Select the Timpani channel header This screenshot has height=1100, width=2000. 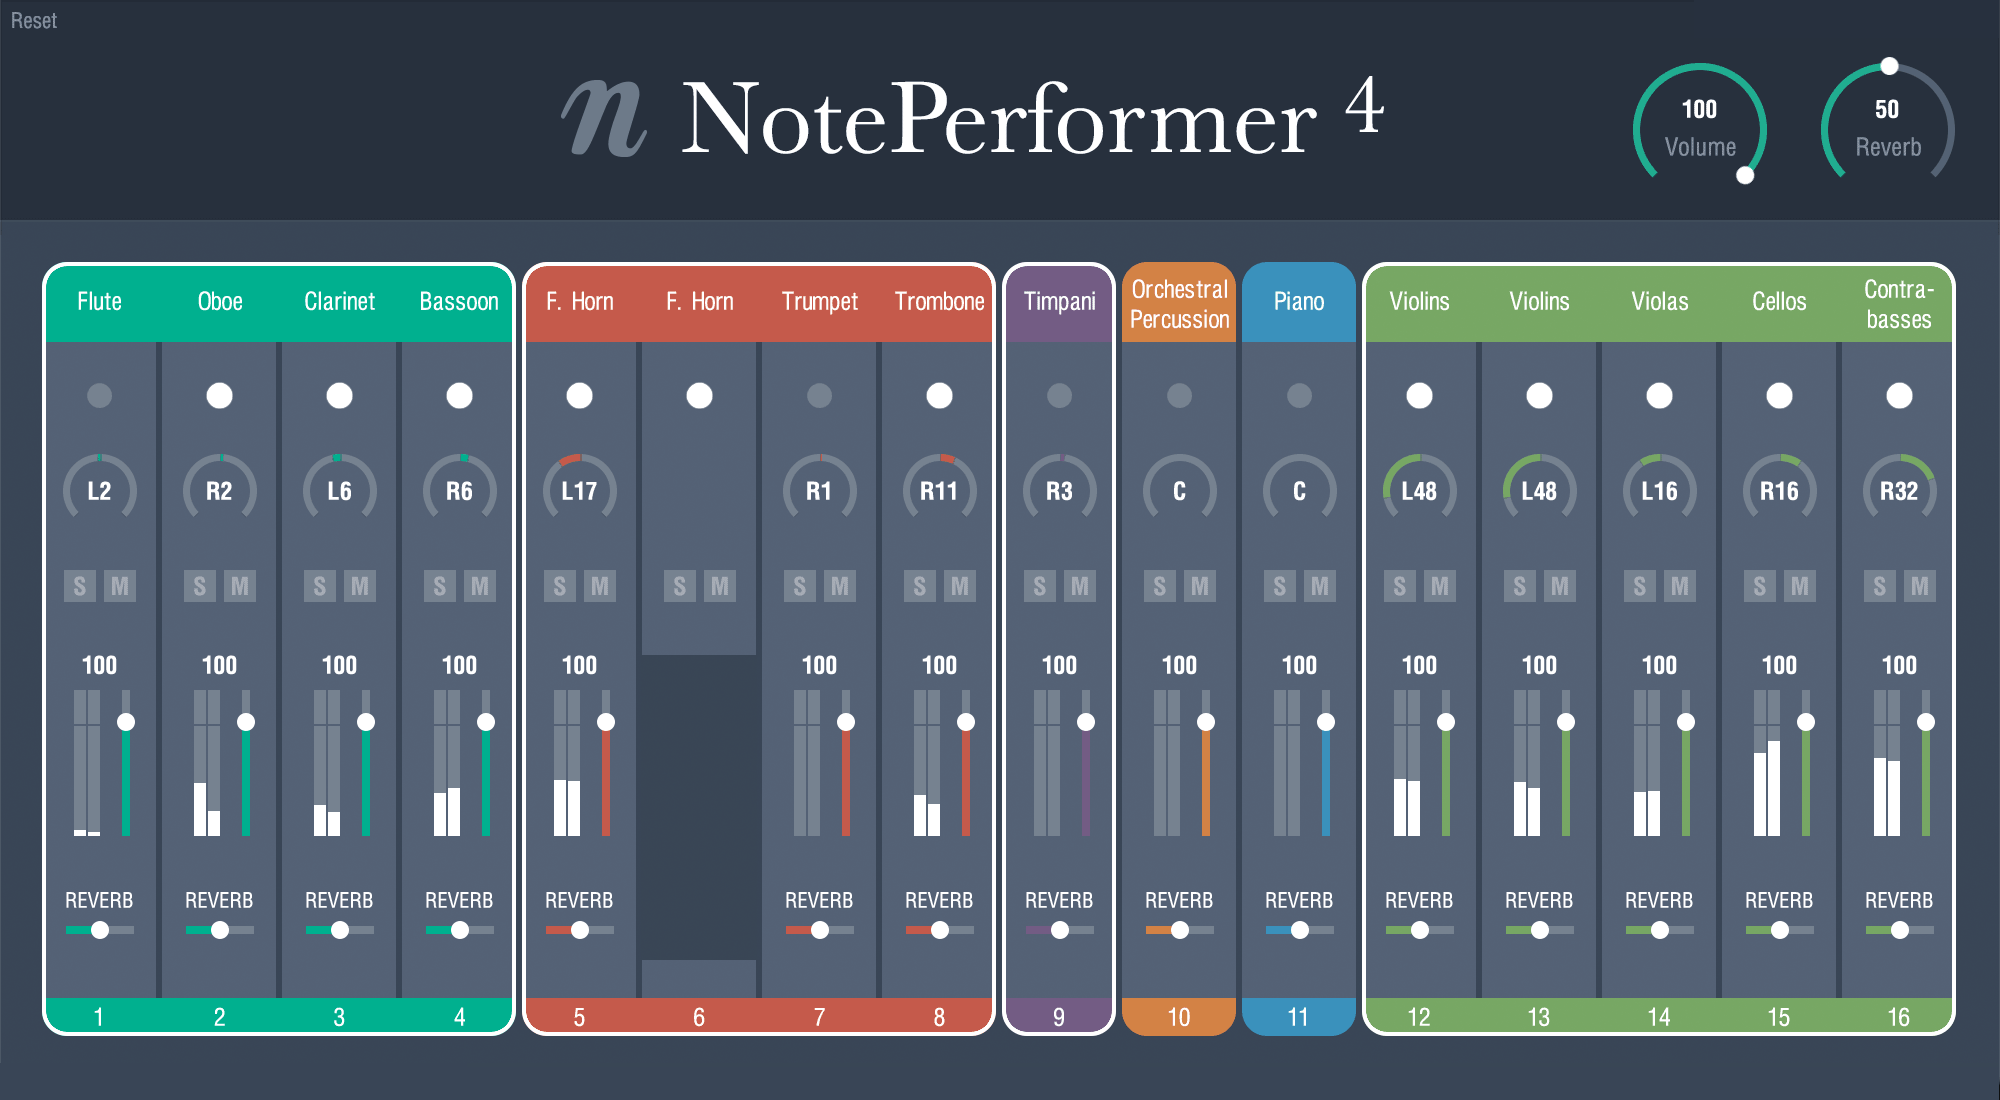[x=1059, y=302]
